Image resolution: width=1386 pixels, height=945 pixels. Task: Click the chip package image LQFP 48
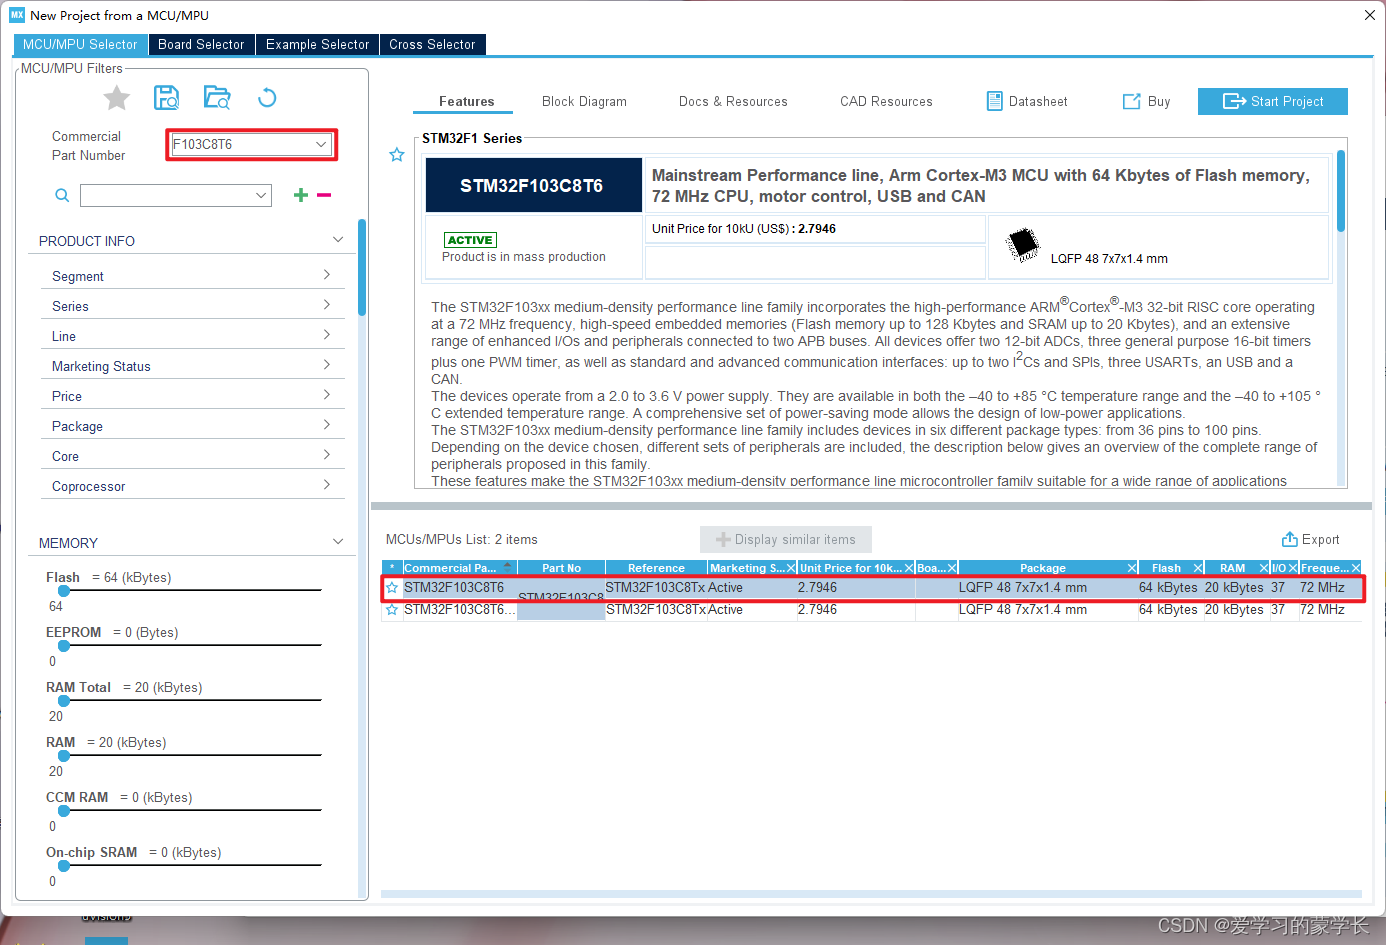[1022, 243]
